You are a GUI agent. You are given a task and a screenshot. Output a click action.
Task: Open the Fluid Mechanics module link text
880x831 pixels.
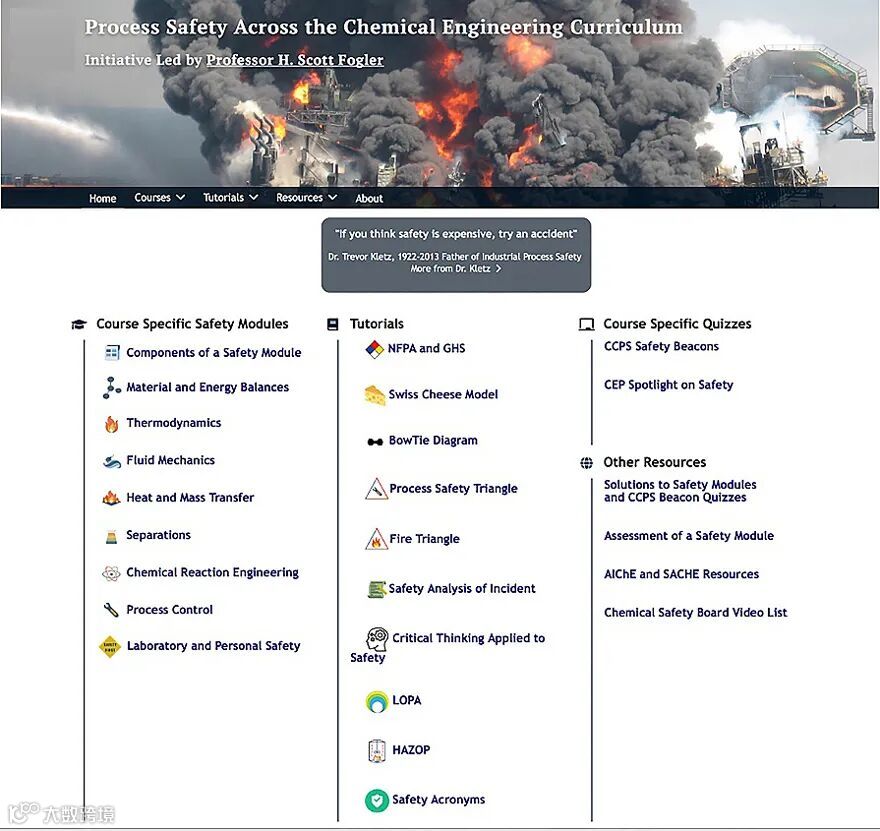pos(170,460)
